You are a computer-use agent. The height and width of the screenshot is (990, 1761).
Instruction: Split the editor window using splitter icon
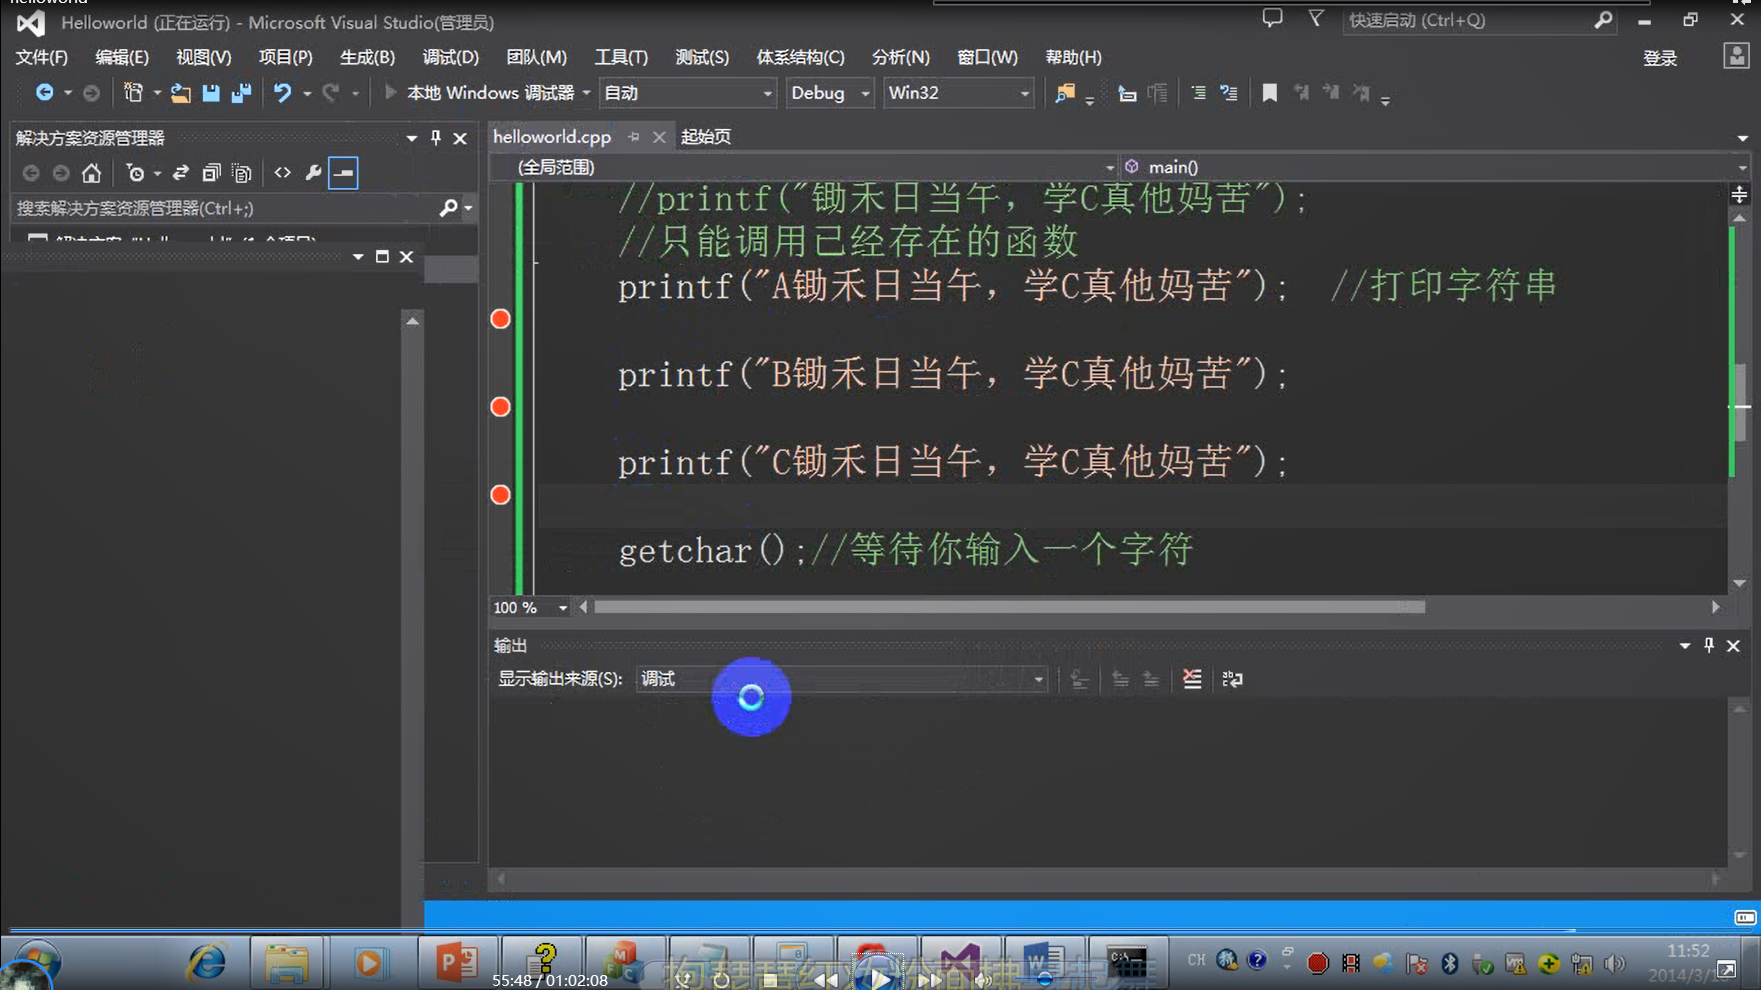[1739, 194]
